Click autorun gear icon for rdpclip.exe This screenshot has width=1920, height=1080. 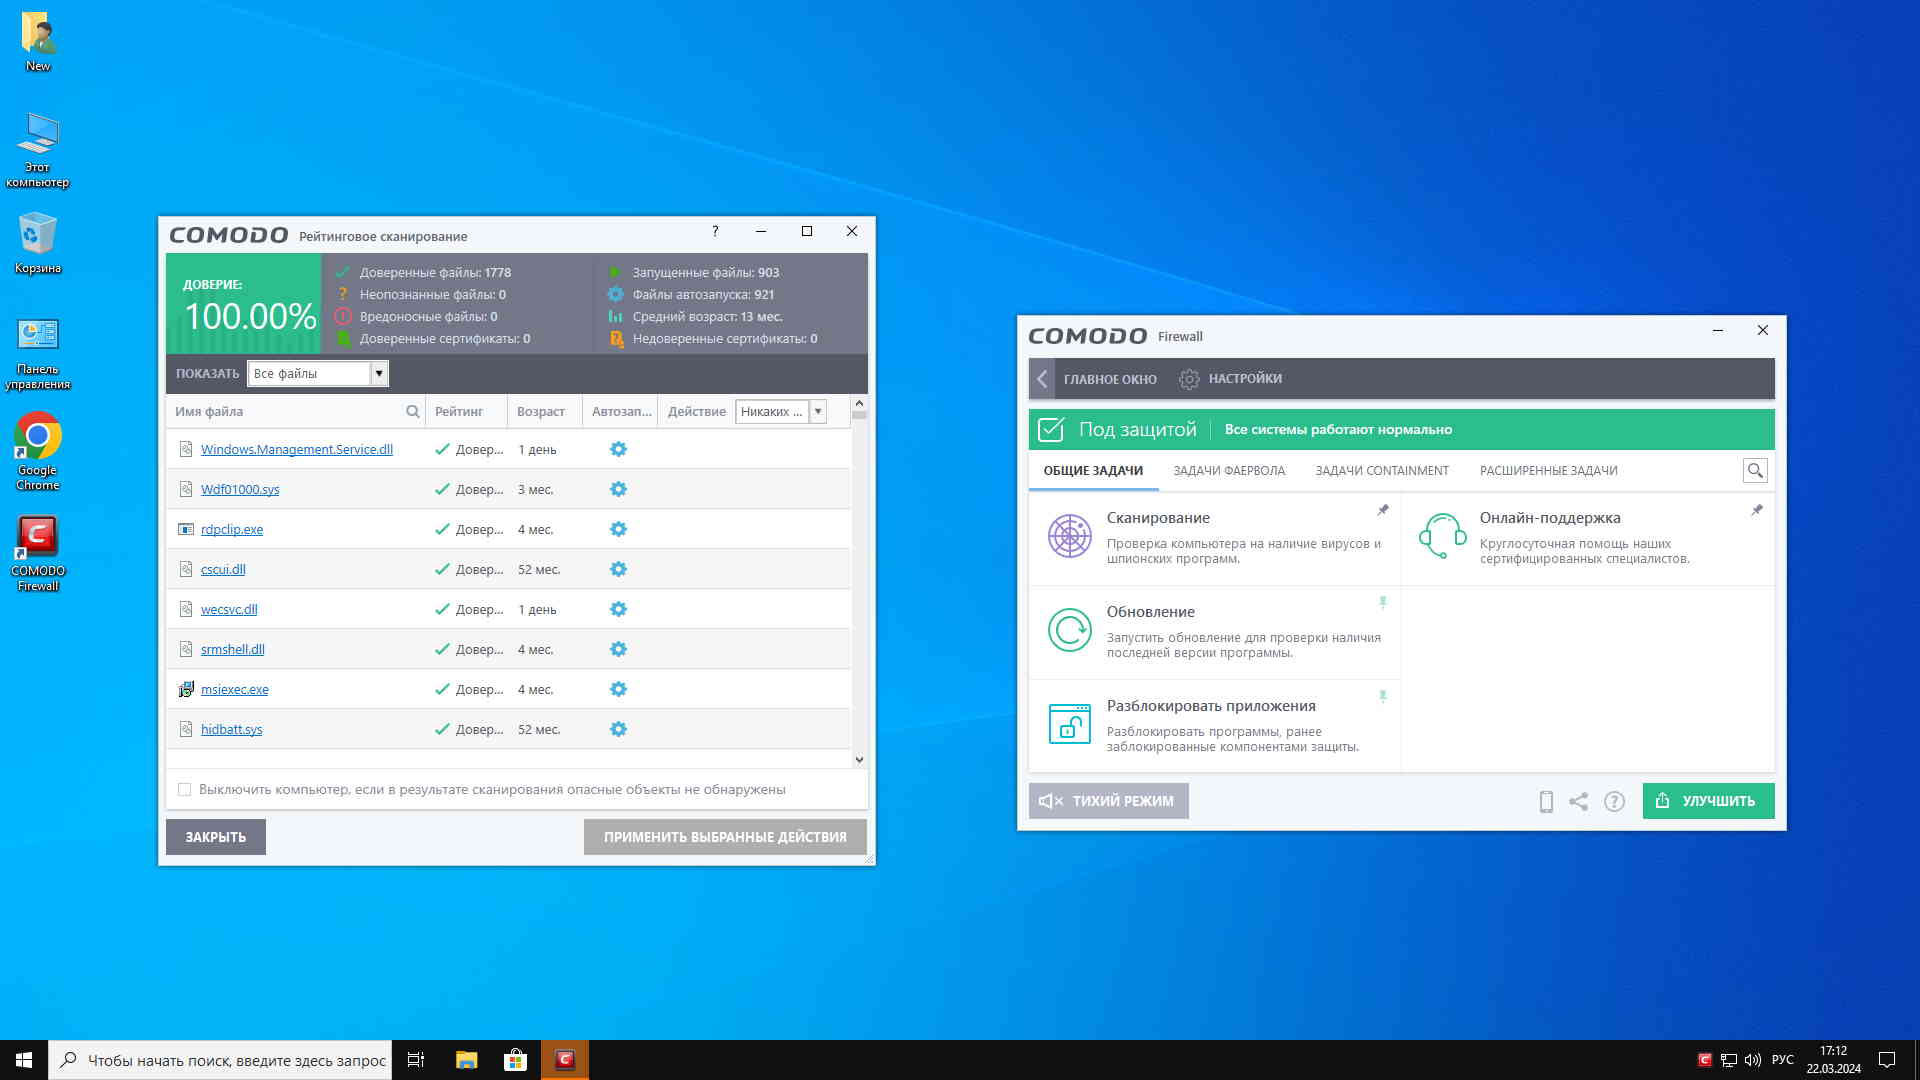(x=618, y=529)
